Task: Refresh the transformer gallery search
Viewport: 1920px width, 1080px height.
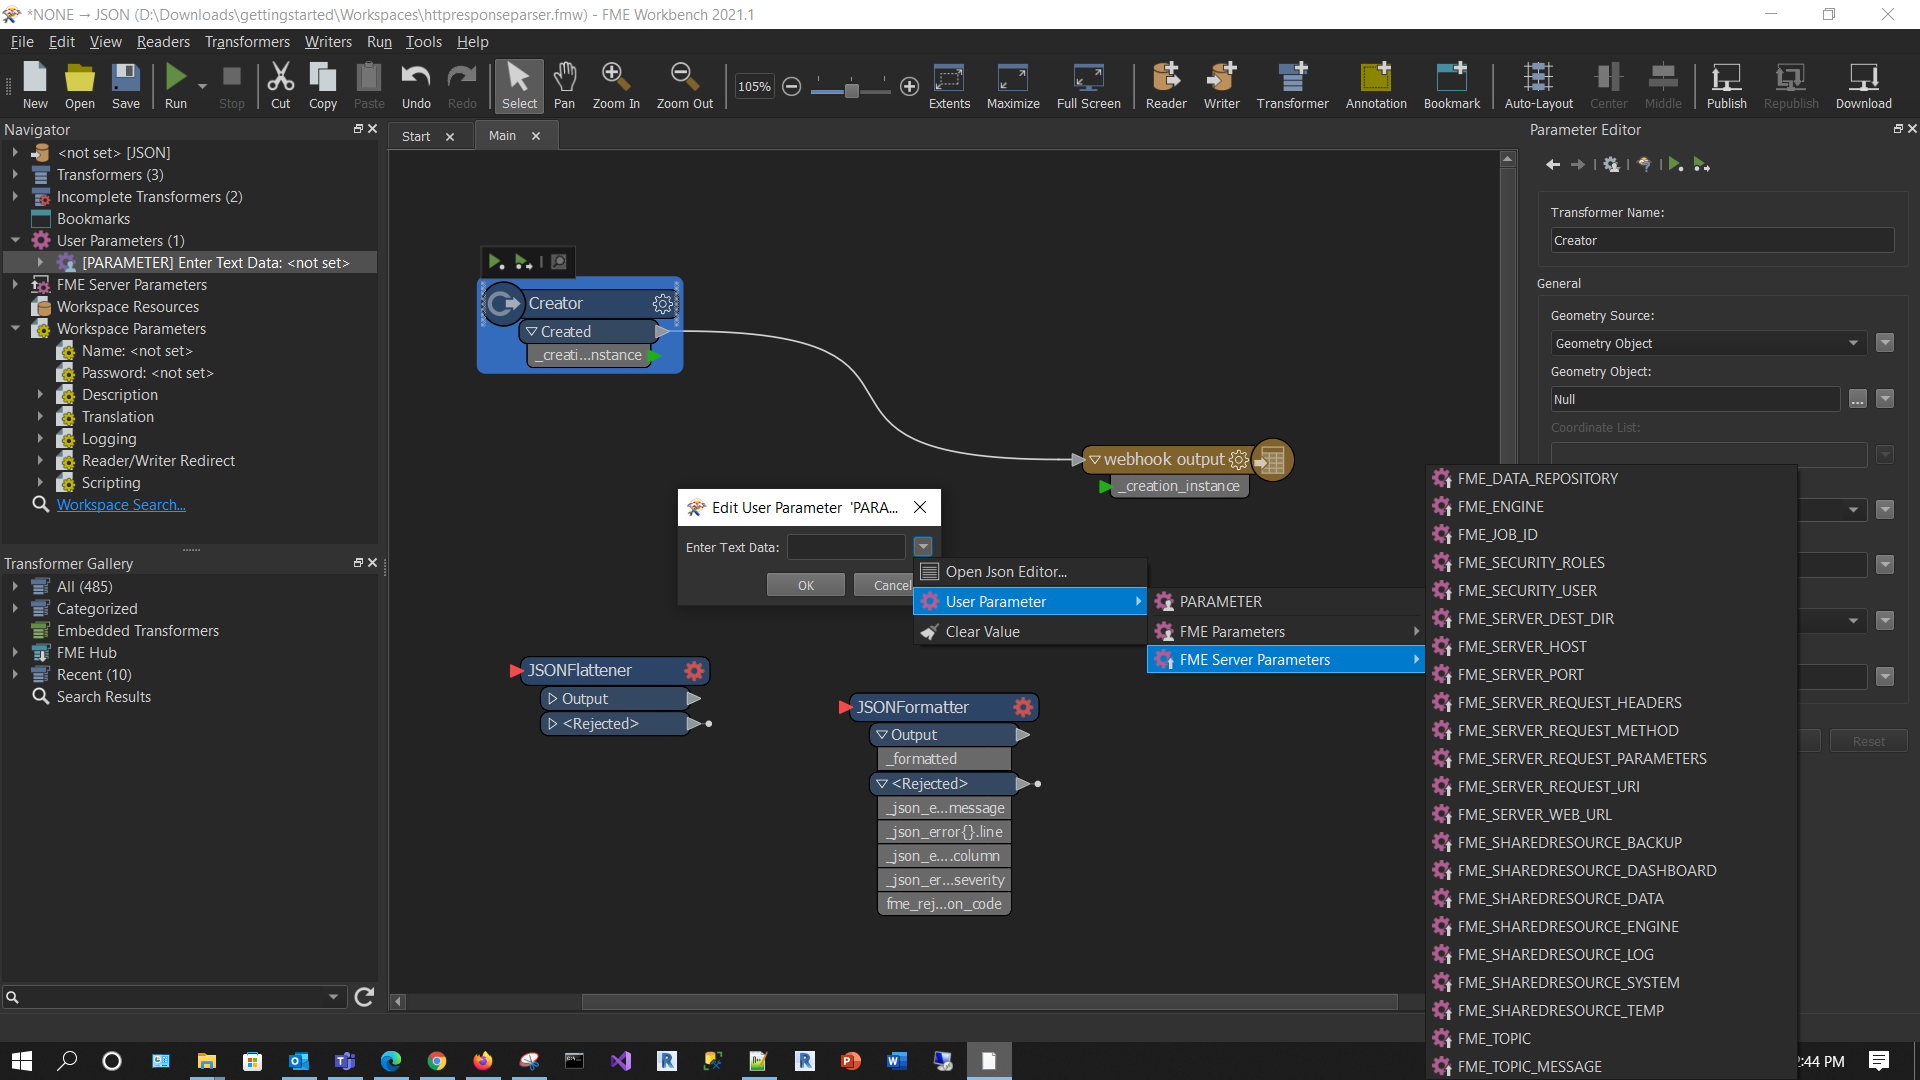Action: coord(364,997)
